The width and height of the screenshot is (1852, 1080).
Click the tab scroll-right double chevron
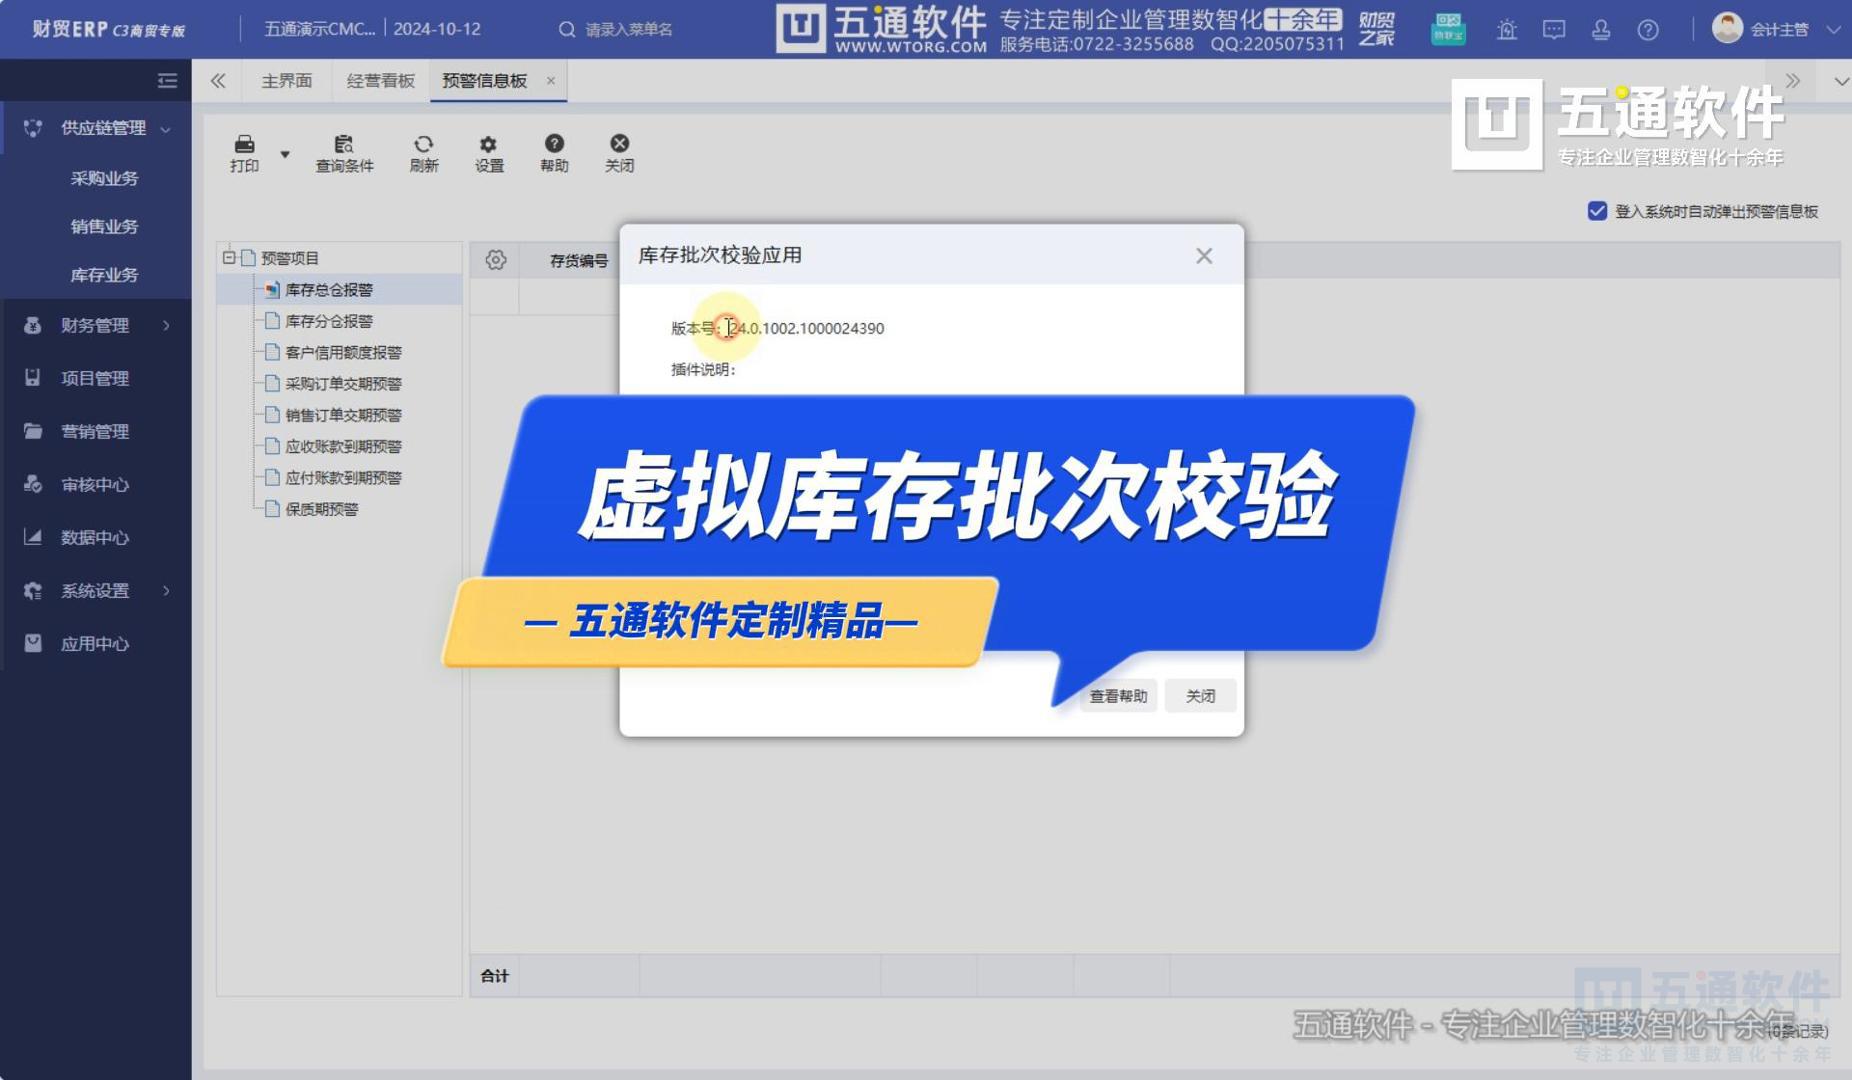[x=1792, y=81]
